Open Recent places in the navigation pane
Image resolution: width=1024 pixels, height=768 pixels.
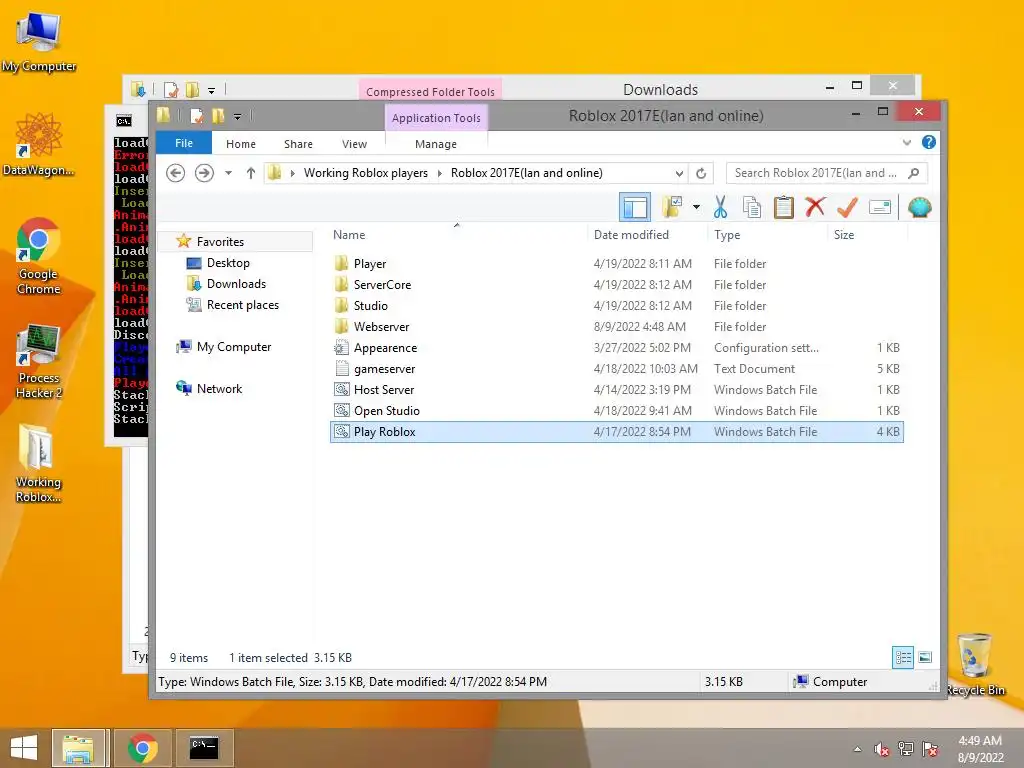[x=242, y=304]
